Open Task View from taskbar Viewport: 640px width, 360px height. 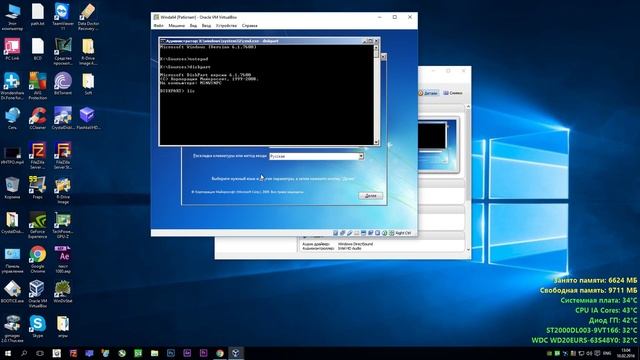[40, 353]
